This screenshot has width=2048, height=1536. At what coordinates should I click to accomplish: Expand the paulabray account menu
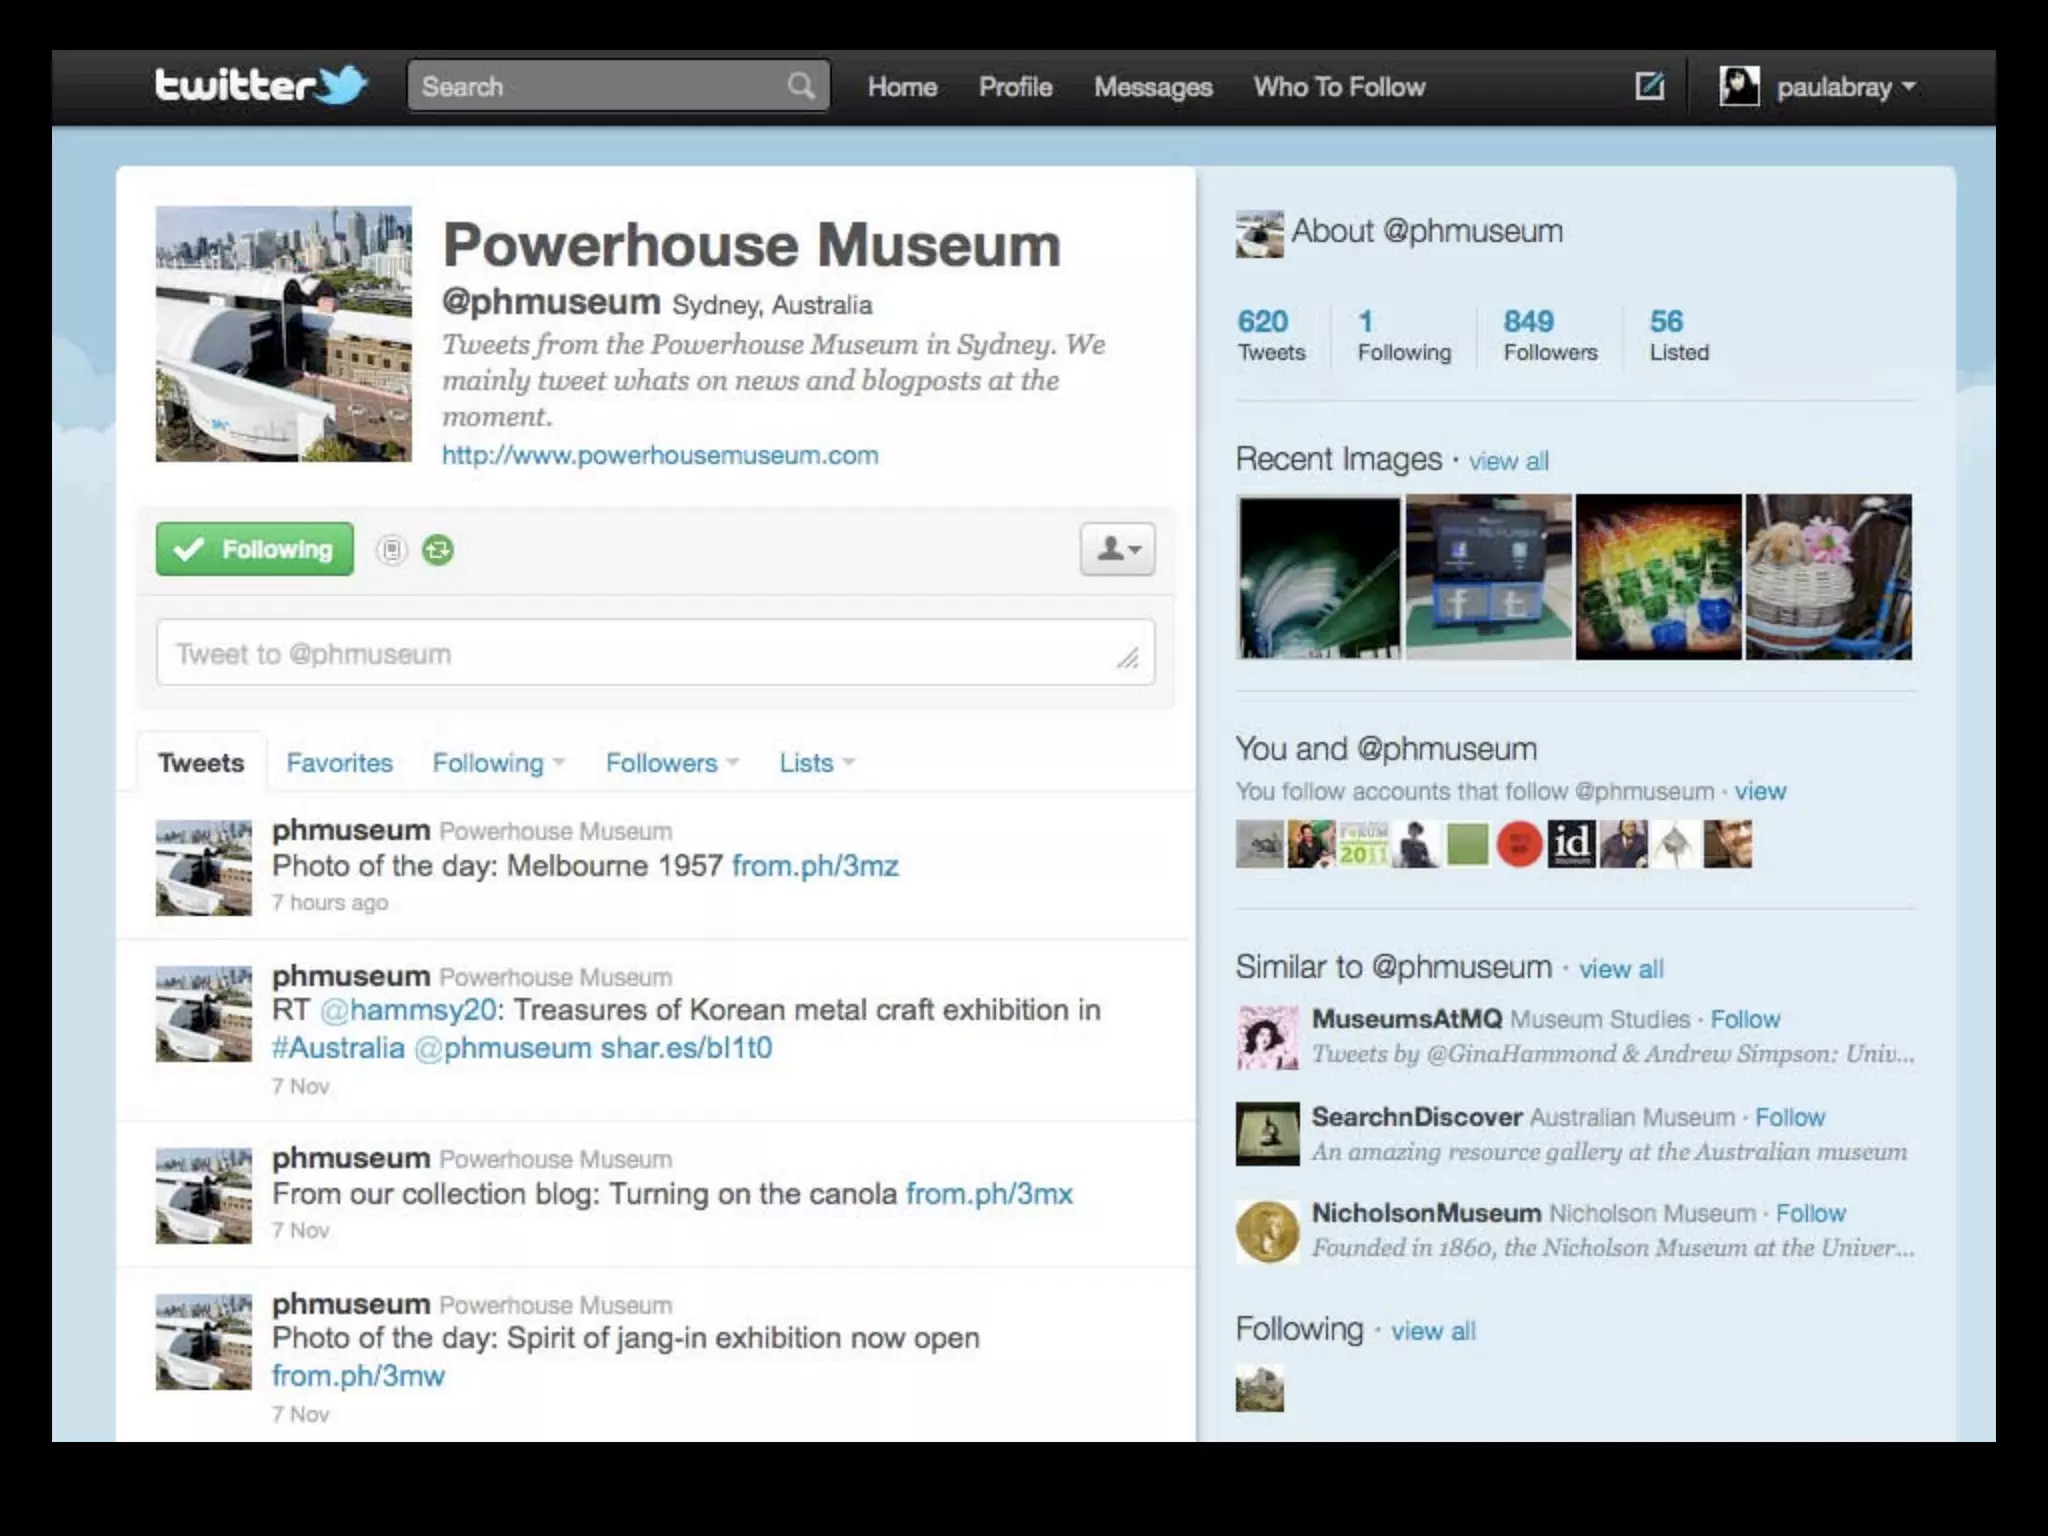click(1908, 87)
